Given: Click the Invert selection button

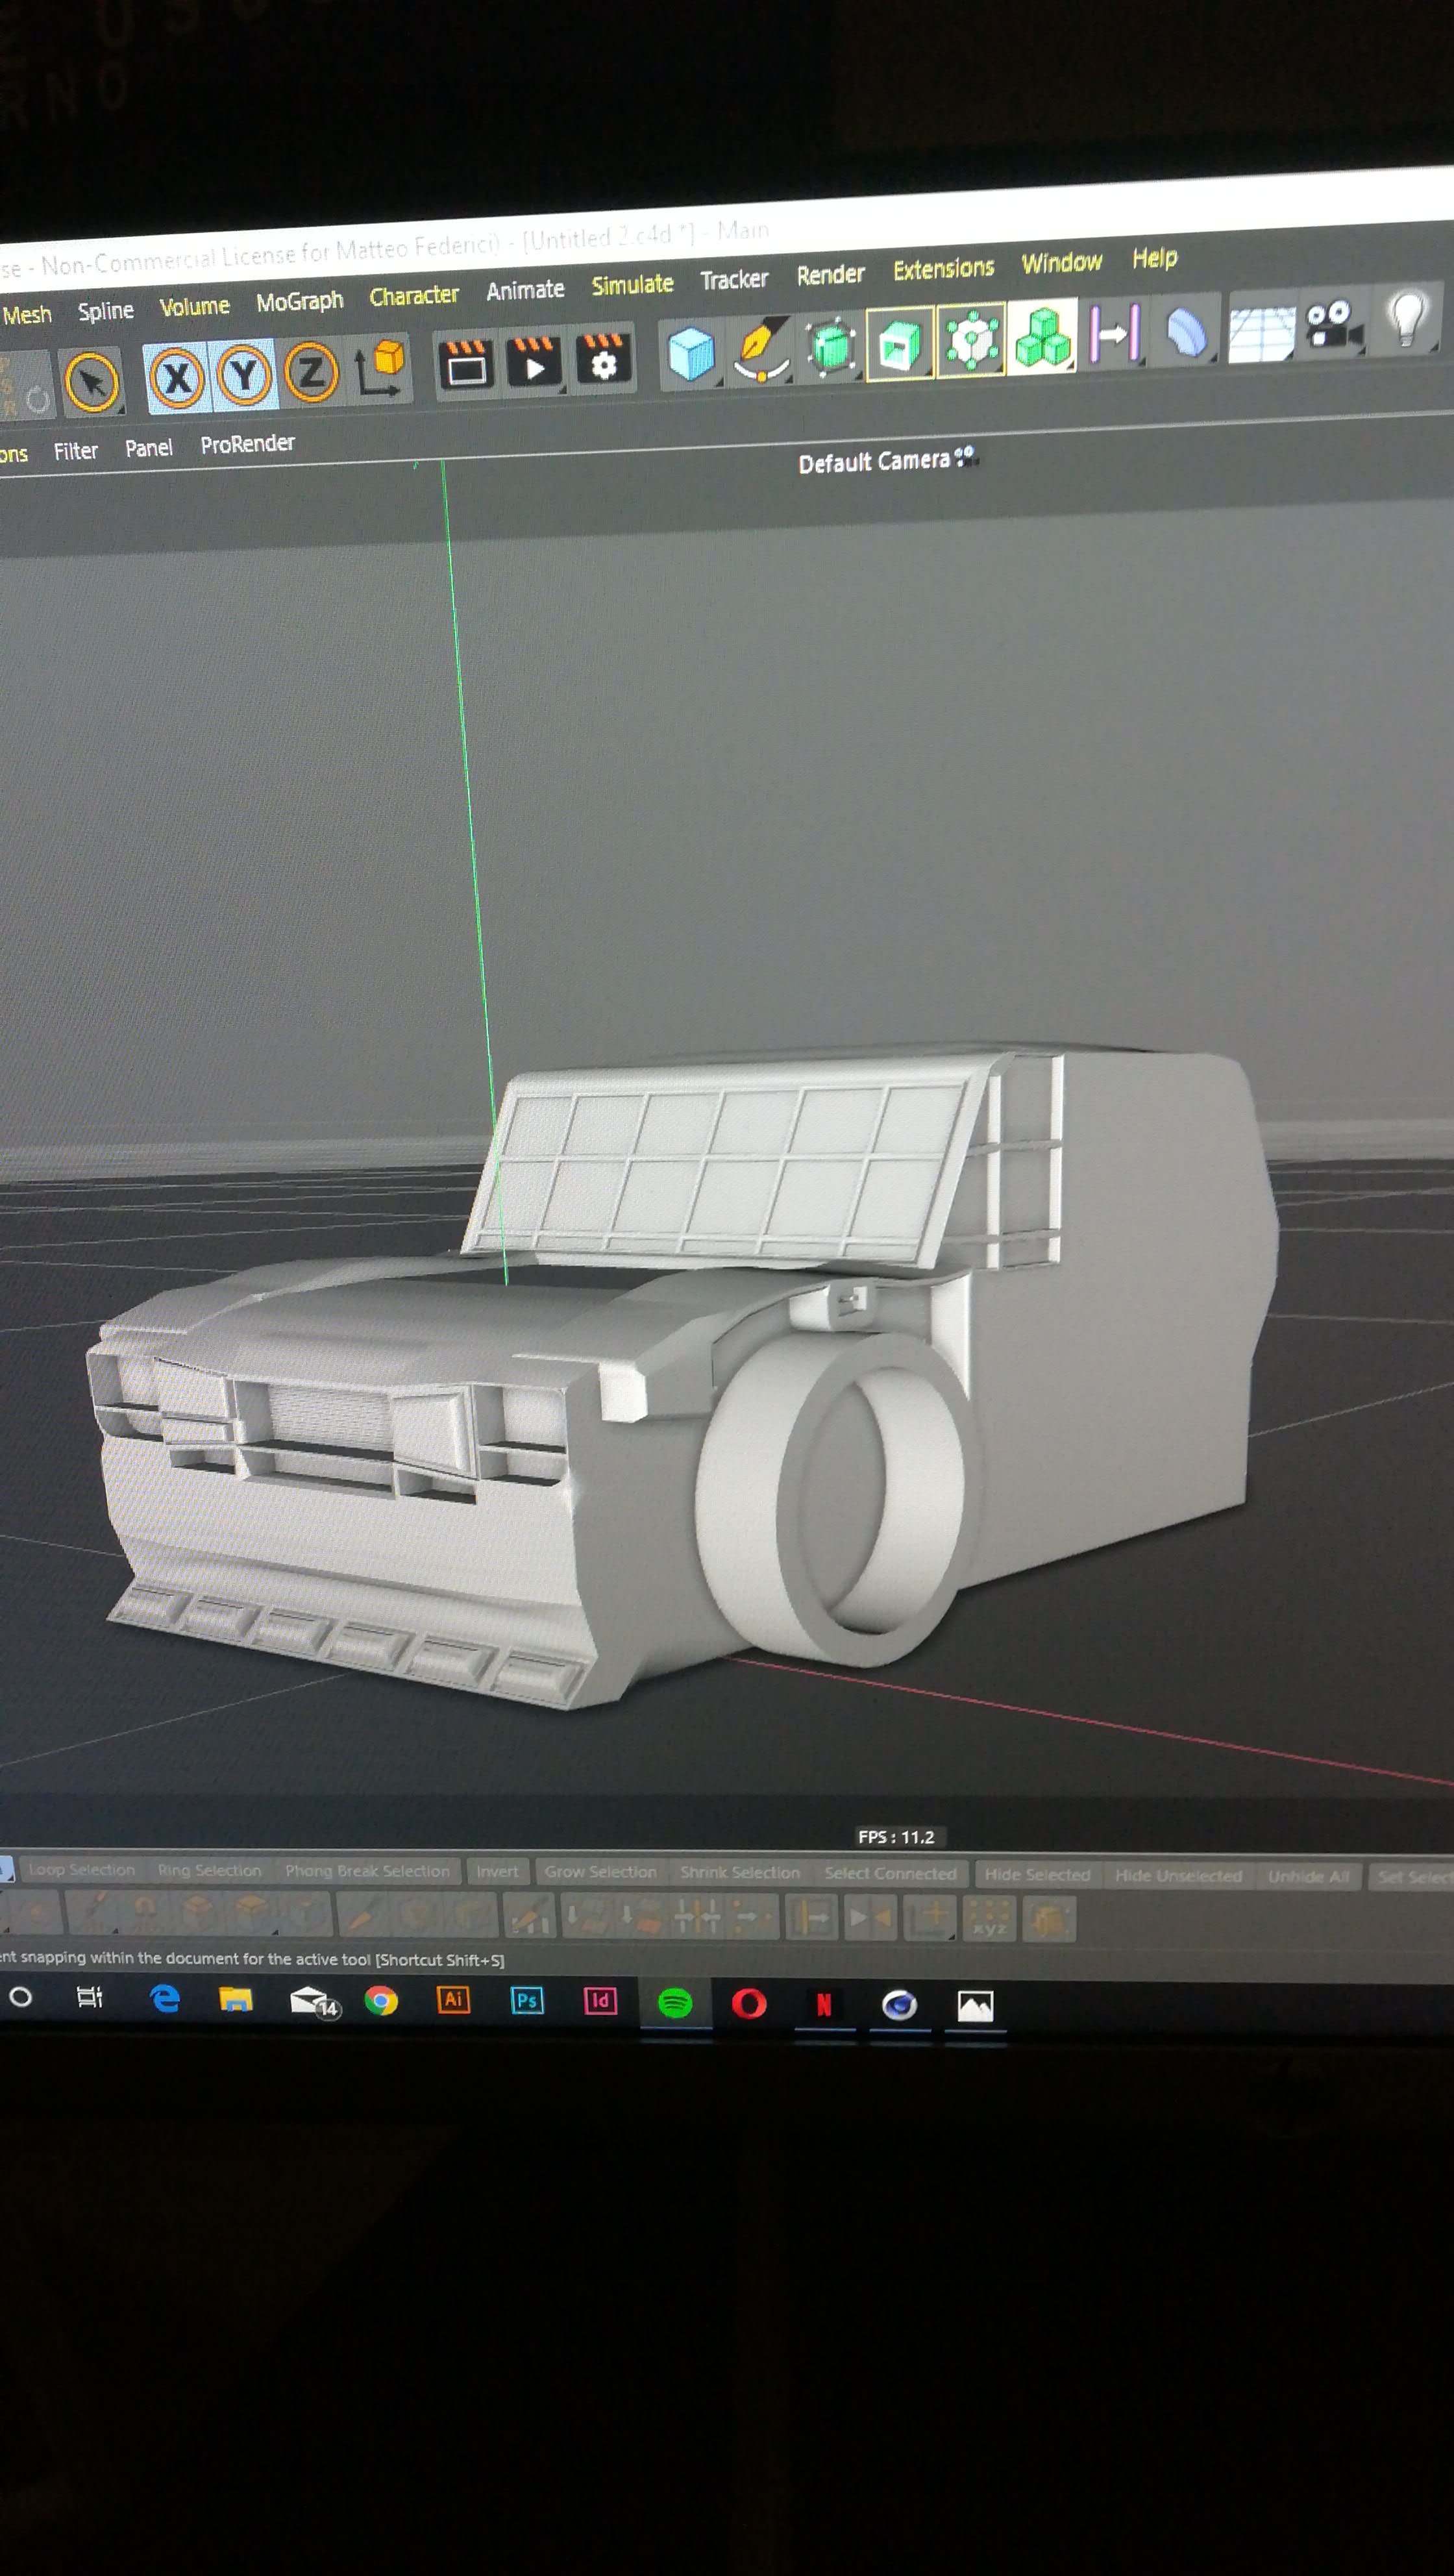Looking at the screenshot, I should pos(497,1872).
